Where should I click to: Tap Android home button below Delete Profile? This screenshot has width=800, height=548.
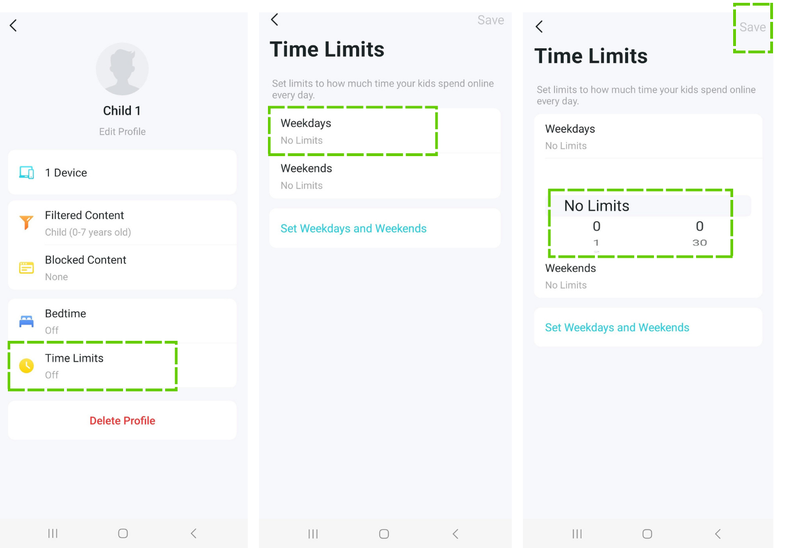[123, 534]
